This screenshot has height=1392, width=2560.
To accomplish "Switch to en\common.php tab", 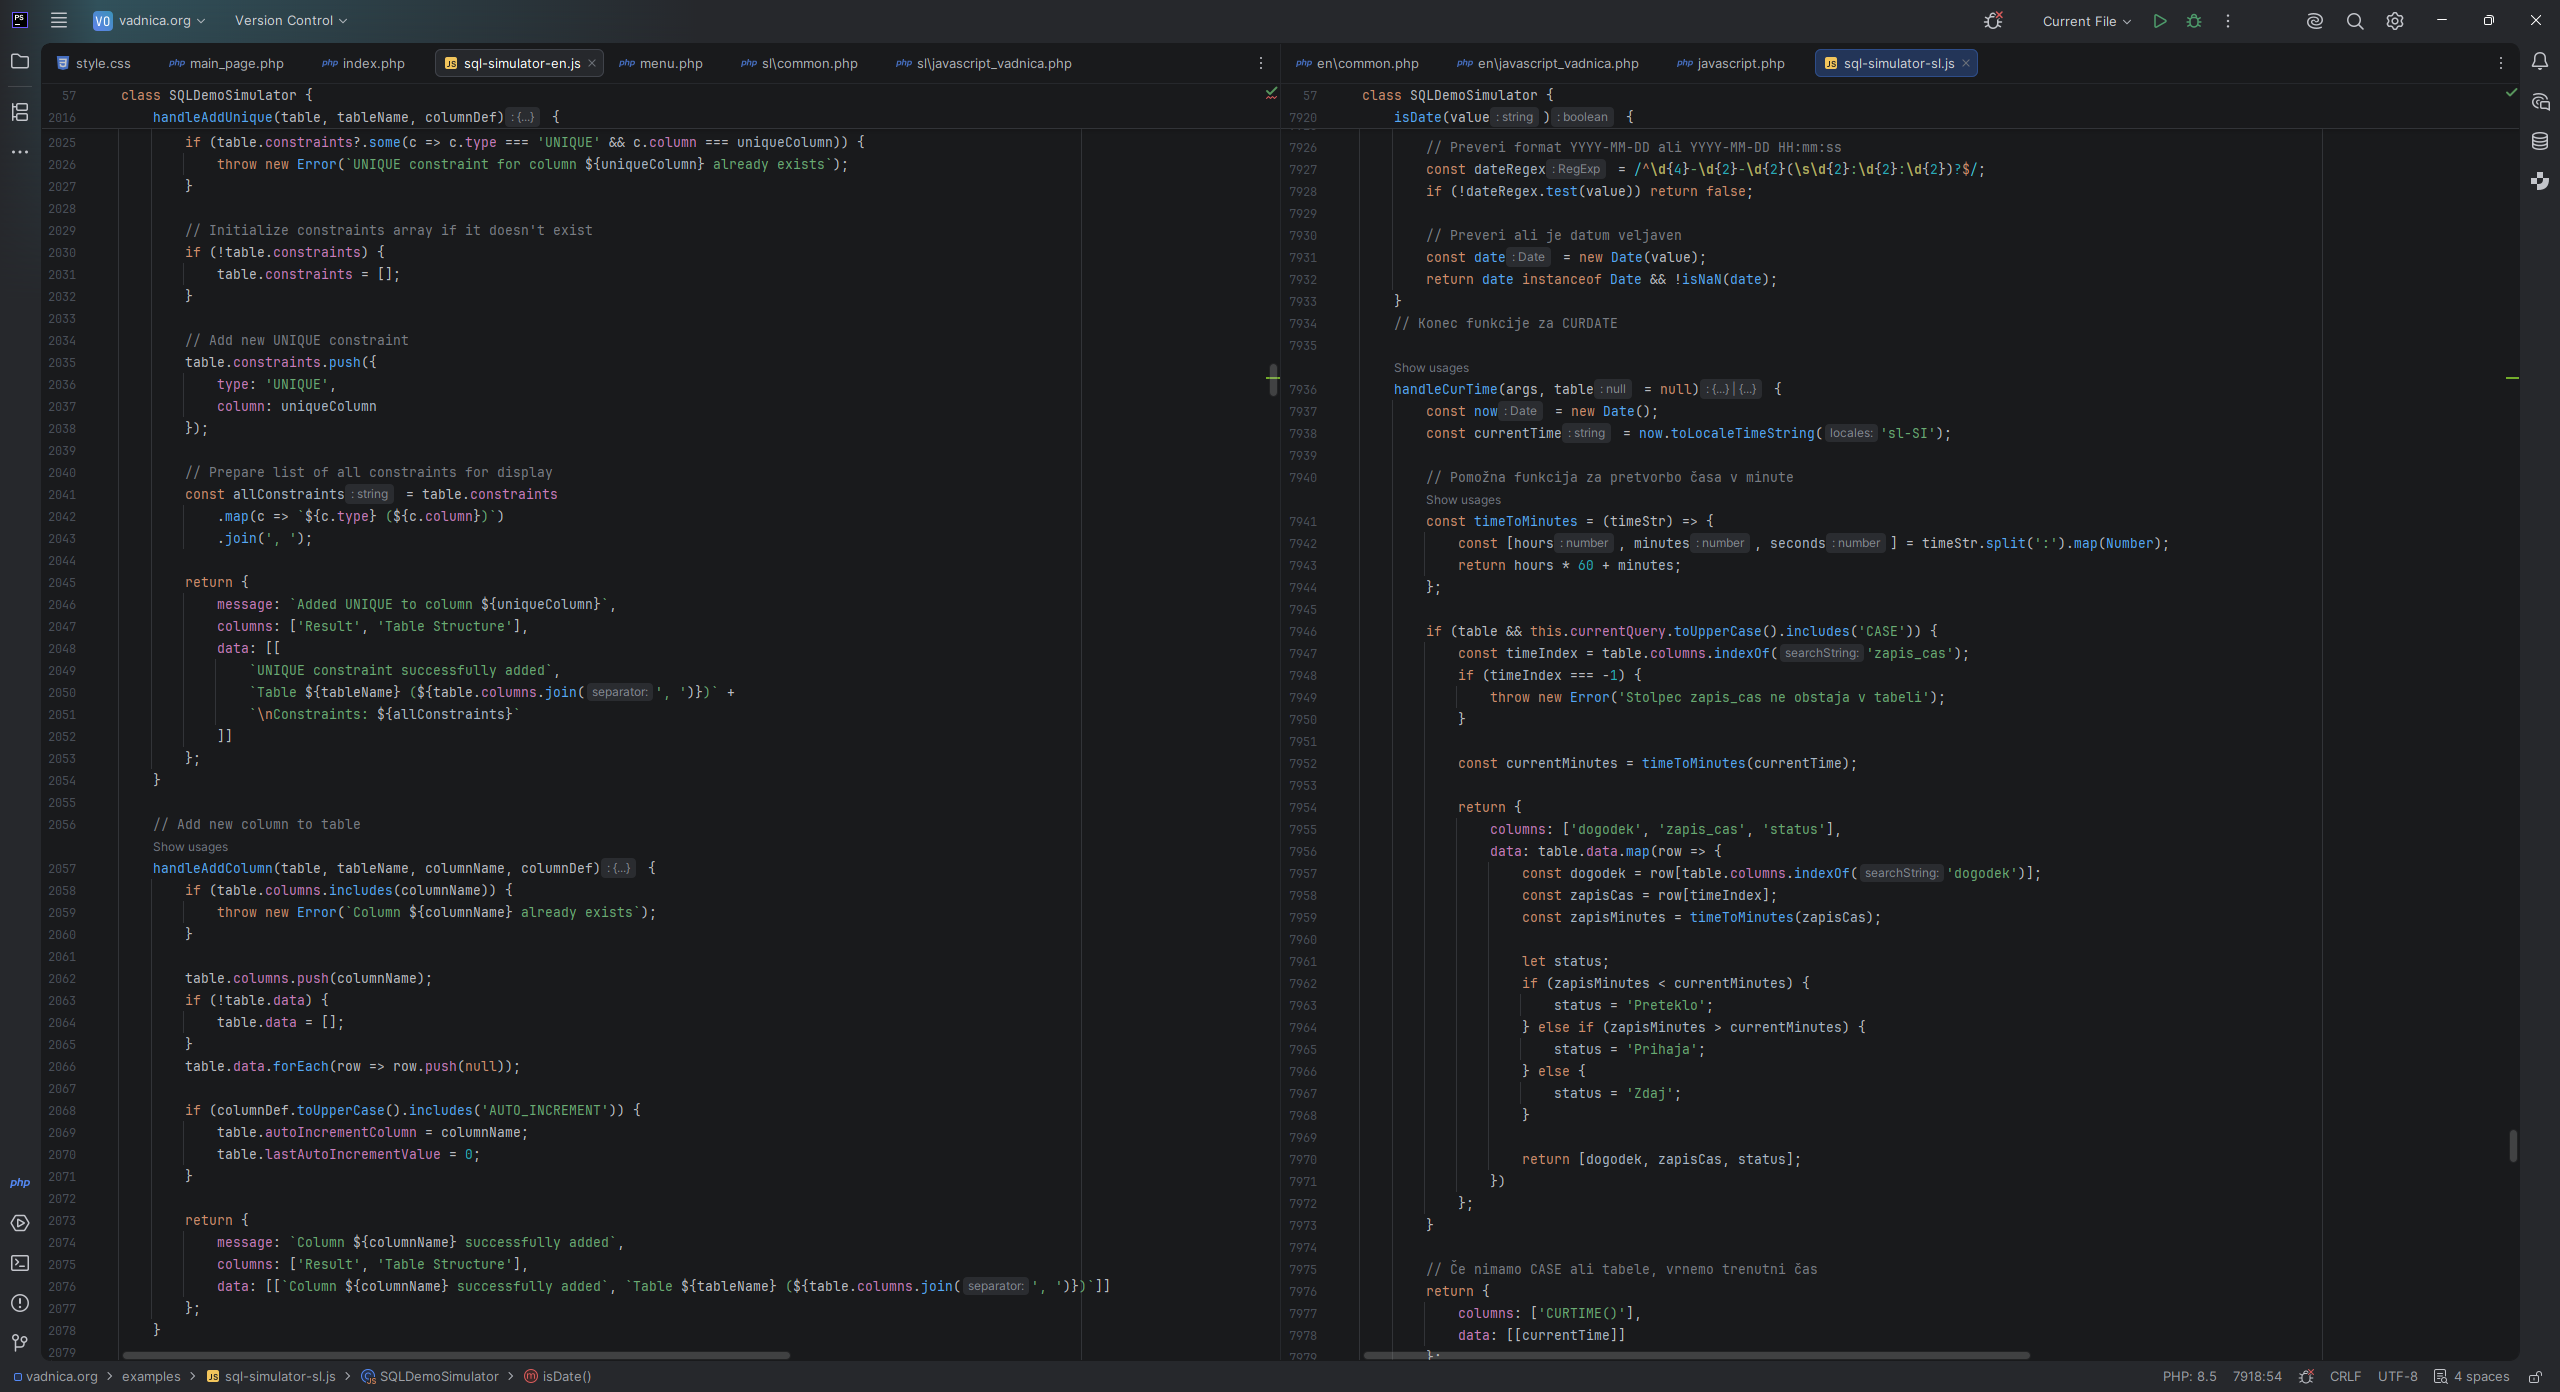I will point(1358,63).
